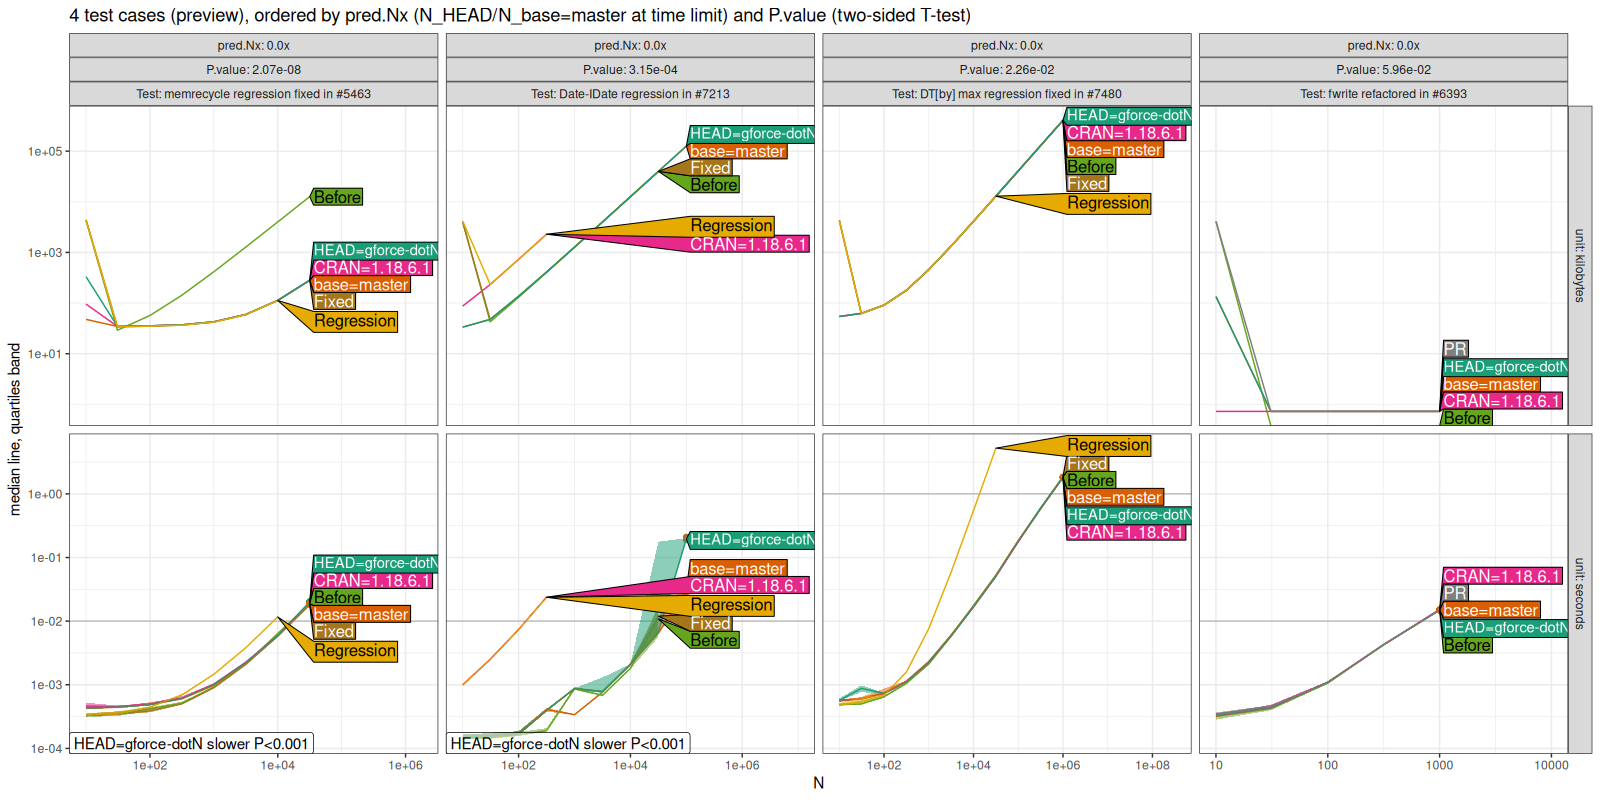Click the P.value: 3.15e-04 strip label
The height and width of the screenshot is (800, 1600).
[630, 70]
